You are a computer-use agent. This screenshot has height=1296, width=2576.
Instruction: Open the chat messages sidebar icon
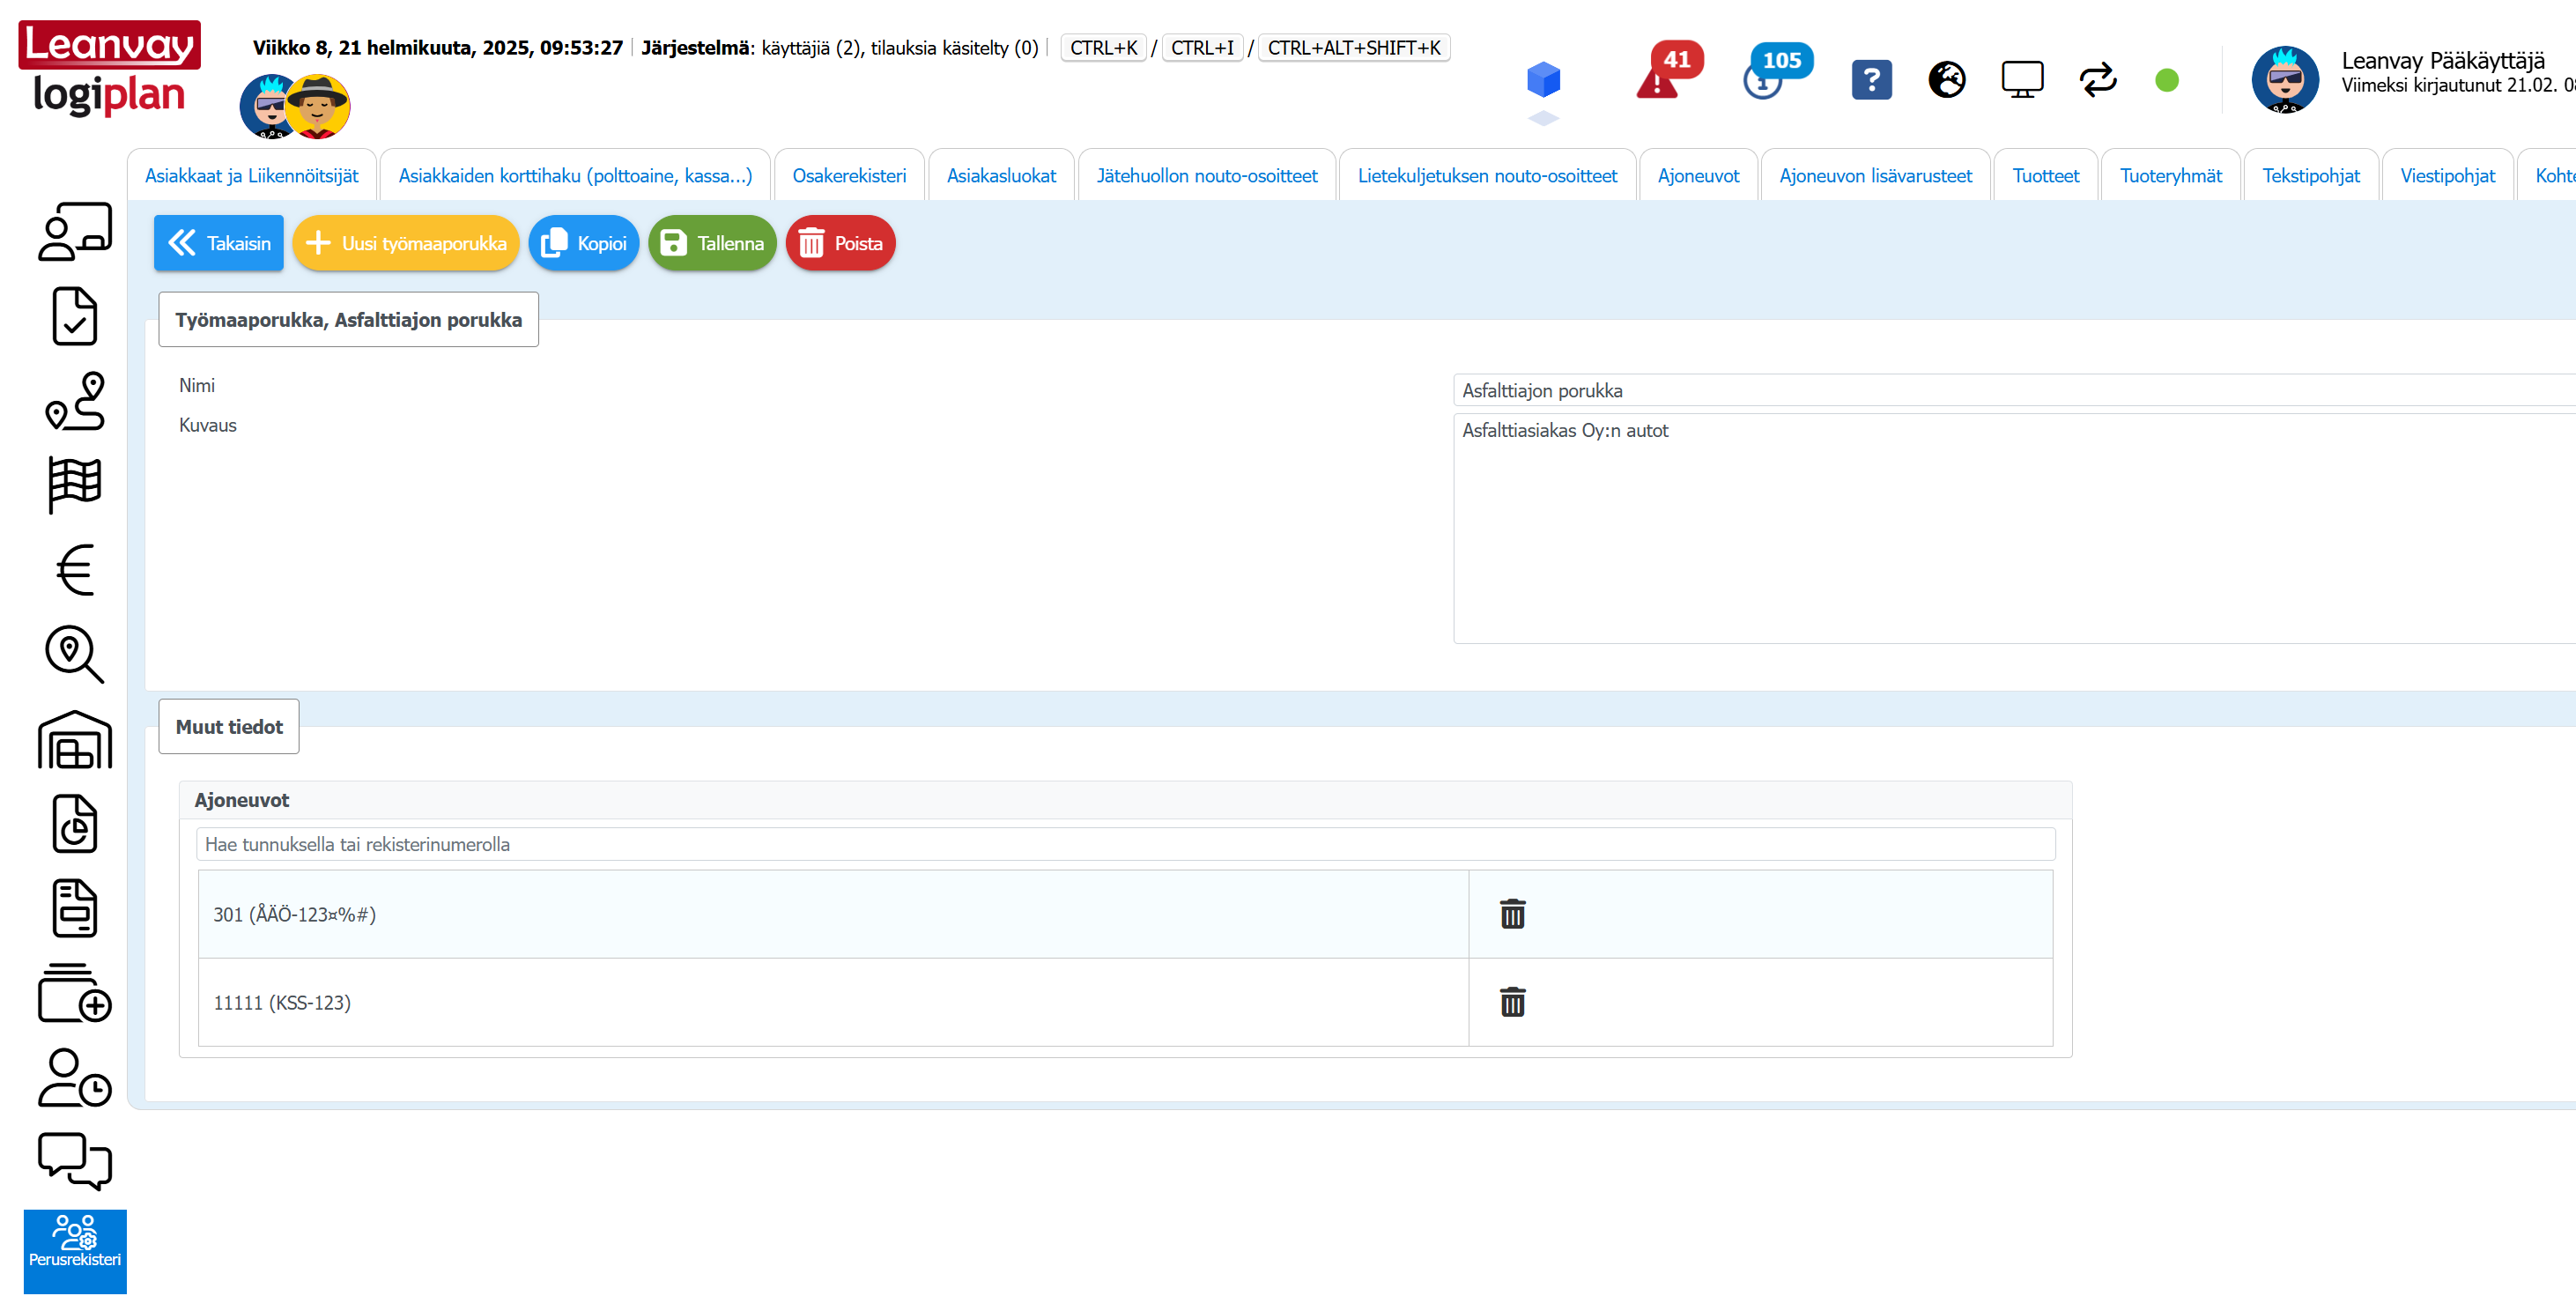pos(75,1162)
